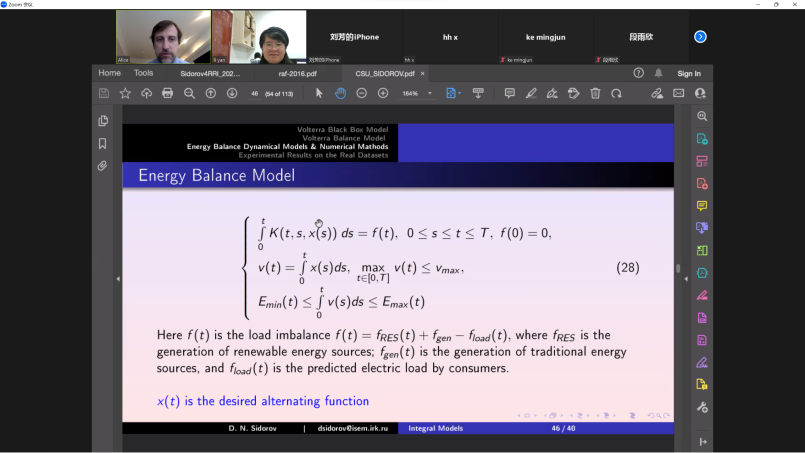Toggle the bookmarks panel in the left sidebar
The height and width of the screenshot is (453, 805).
click(x=103, y=144)
